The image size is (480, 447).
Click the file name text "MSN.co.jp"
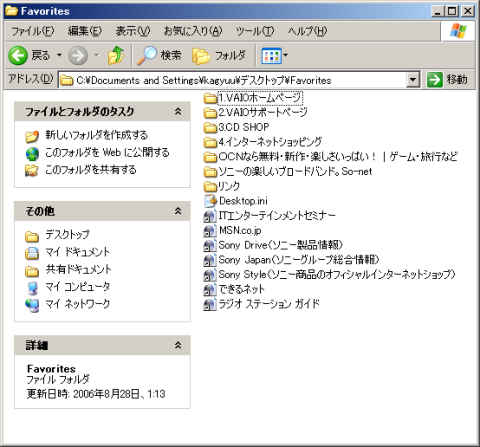(240, 230)
